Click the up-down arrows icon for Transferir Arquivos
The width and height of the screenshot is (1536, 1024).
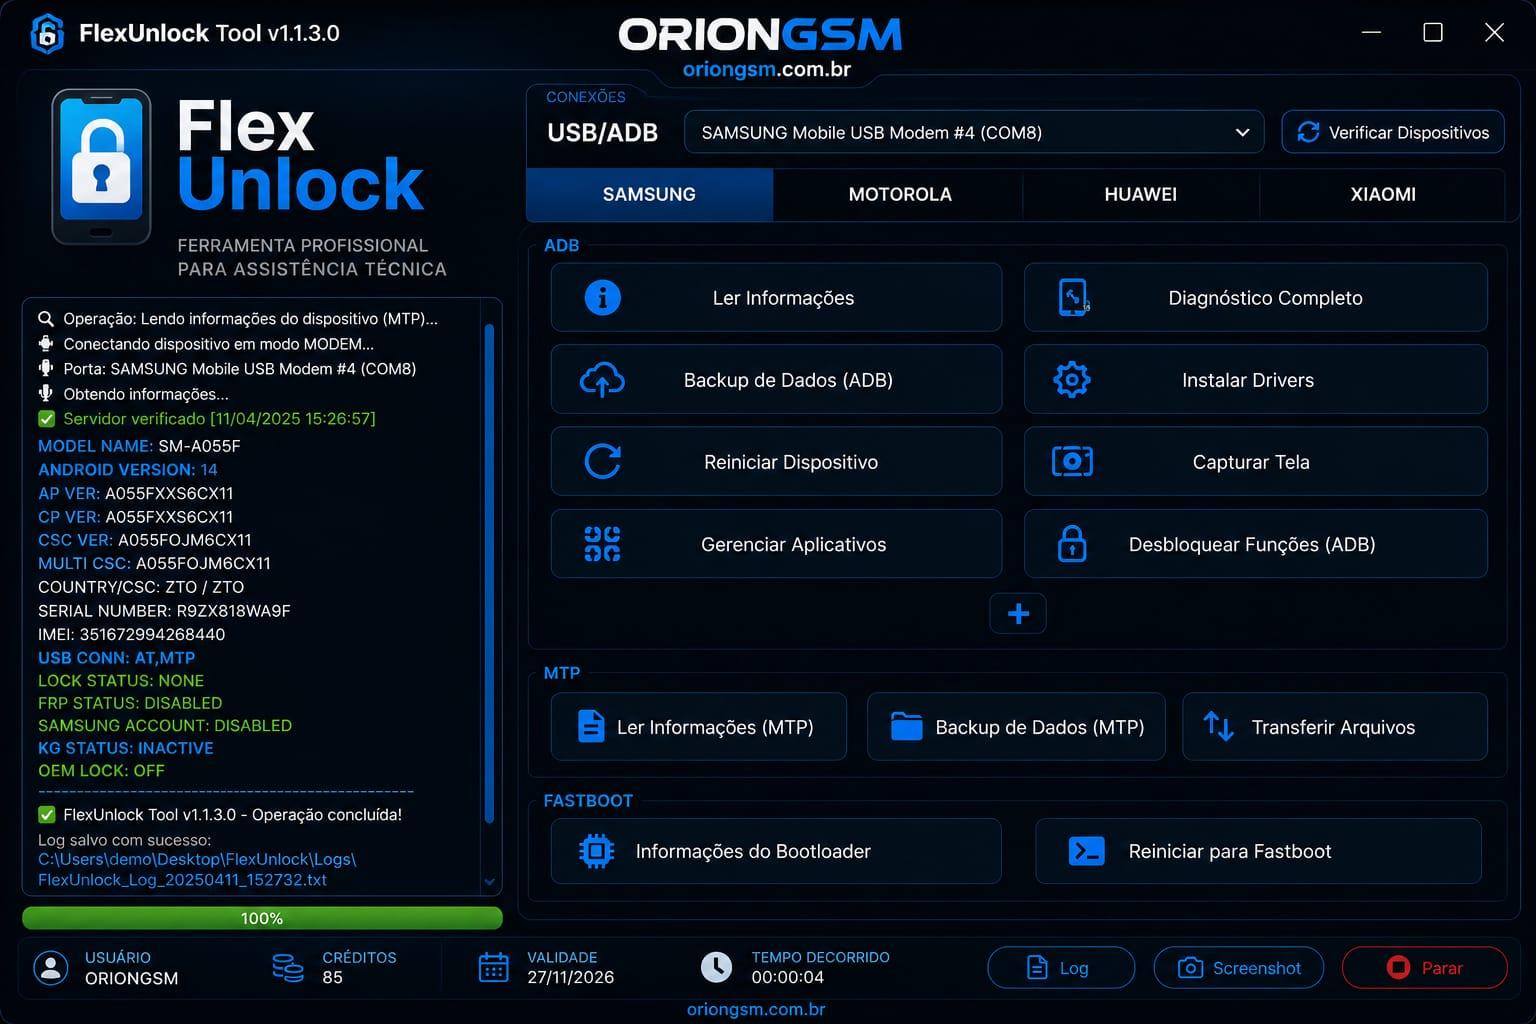(x=1218, y=726)
